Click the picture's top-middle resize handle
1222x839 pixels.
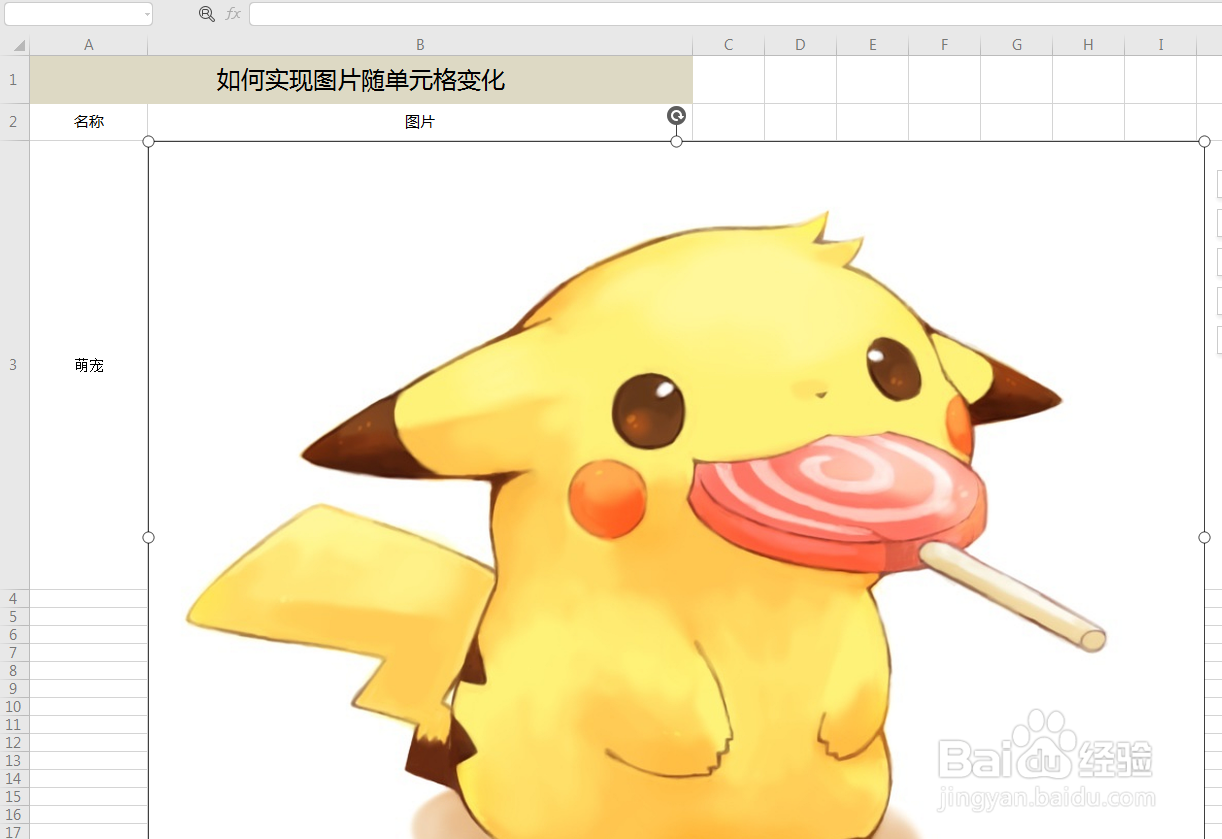pos(676,141)
